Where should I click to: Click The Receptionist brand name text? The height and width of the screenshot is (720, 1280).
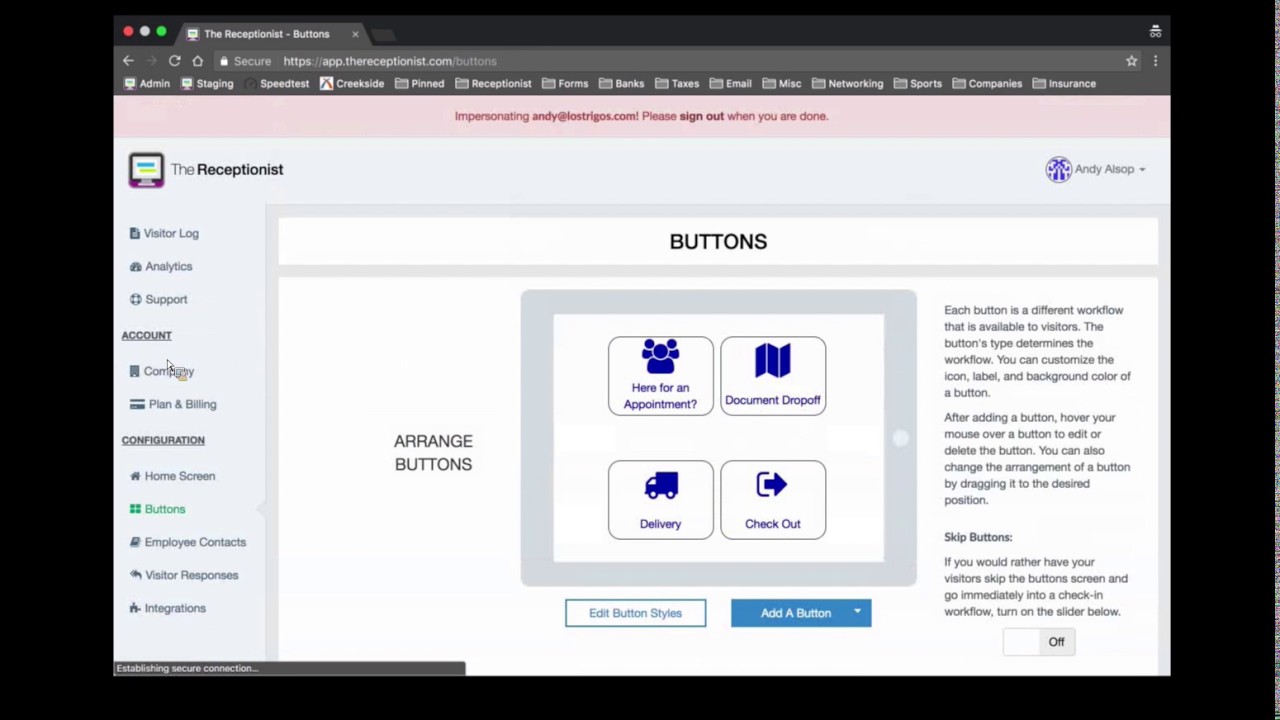coord(227,170)
